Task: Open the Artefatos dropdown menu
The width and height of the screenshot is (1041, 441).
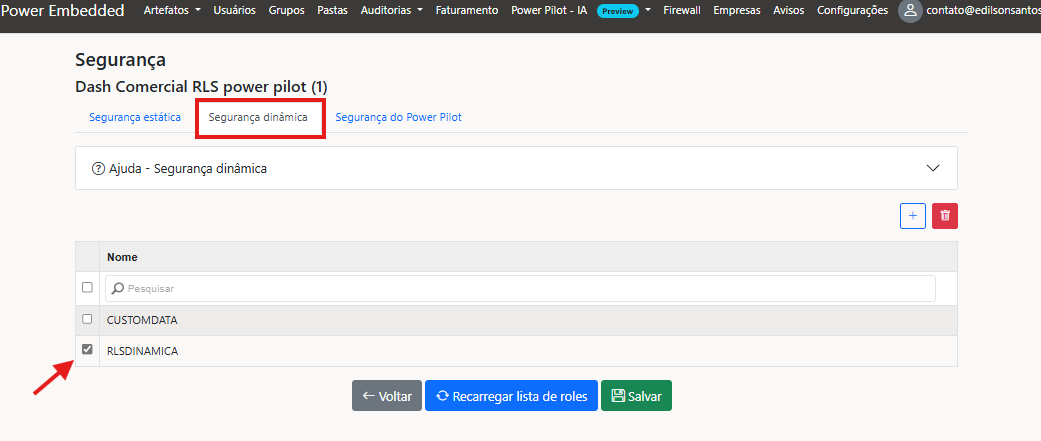Action: click(172, 10)
